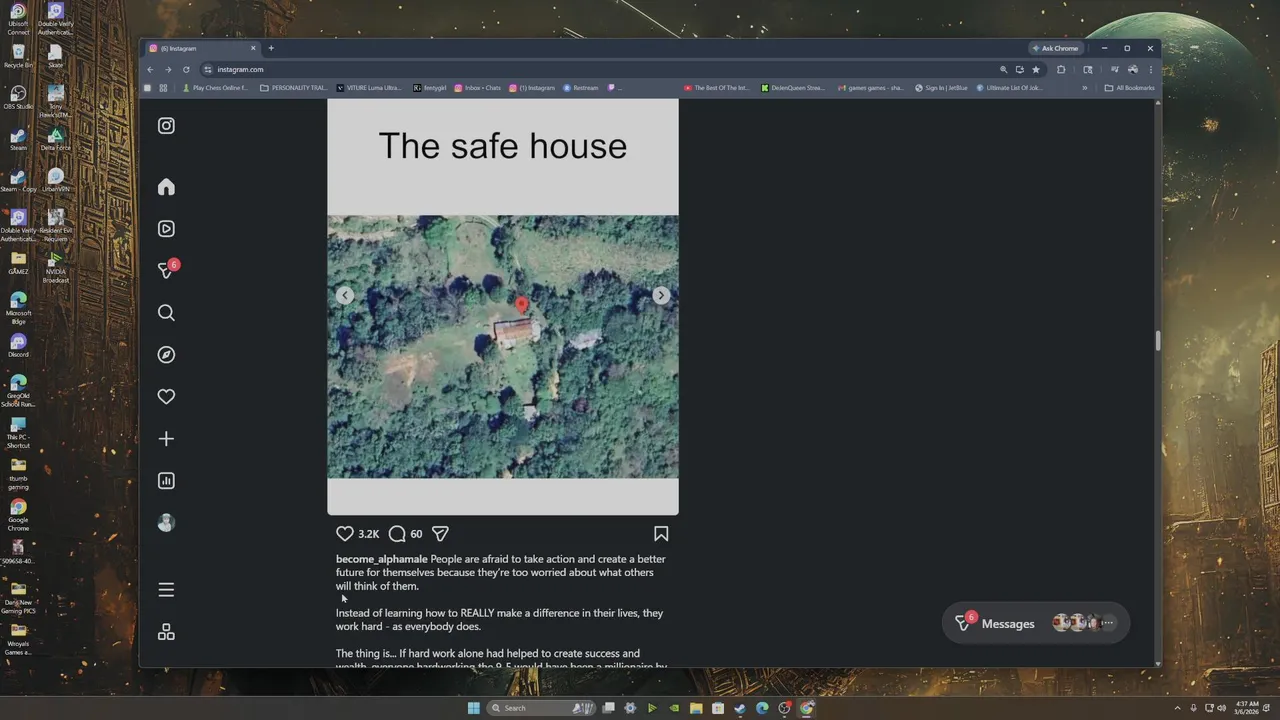Open the Sign In | JetBlue bookmark
The width and height of the screenshot is (1280, 720).
(942, 88)
